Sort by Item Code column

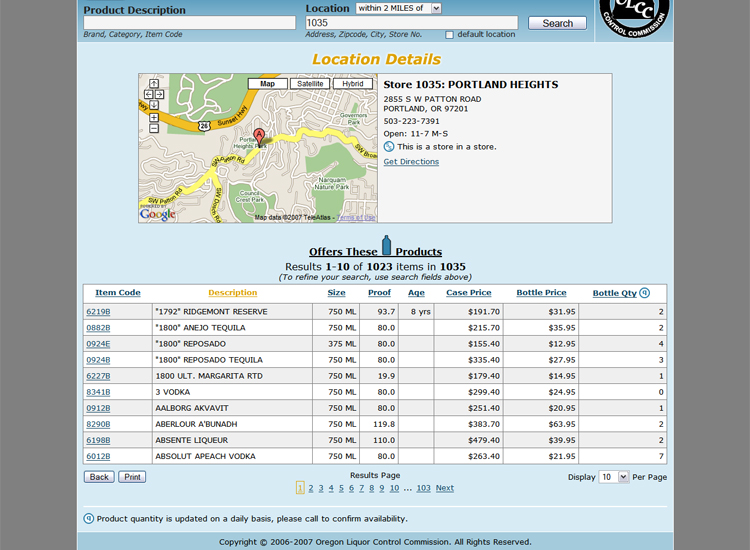[x=118, y=293]
